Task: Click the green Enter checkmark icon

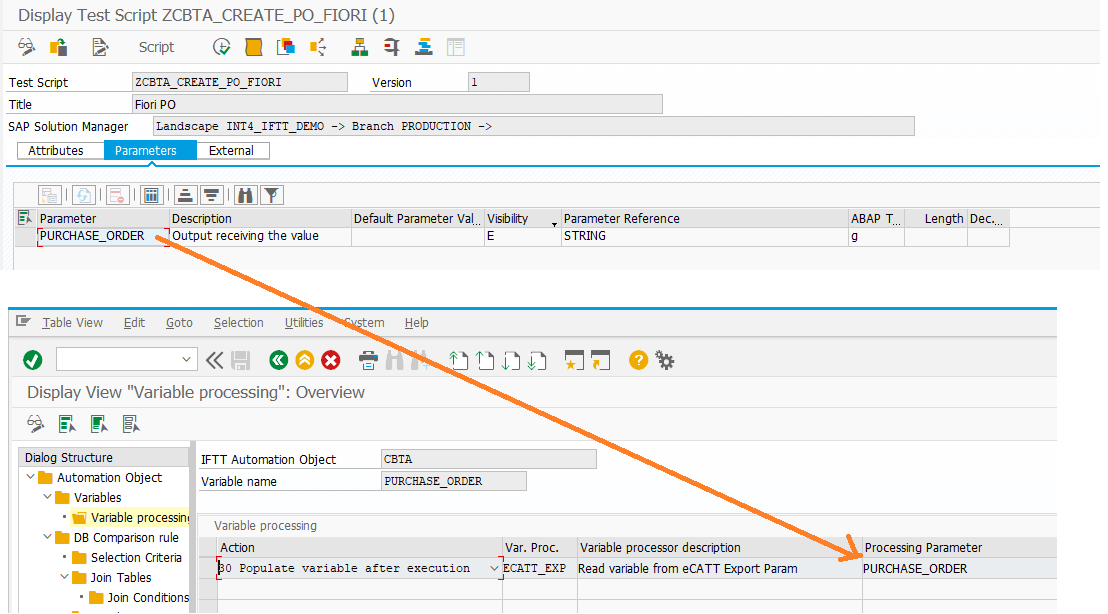Action: pyautogui.click(x=33, y=360)
